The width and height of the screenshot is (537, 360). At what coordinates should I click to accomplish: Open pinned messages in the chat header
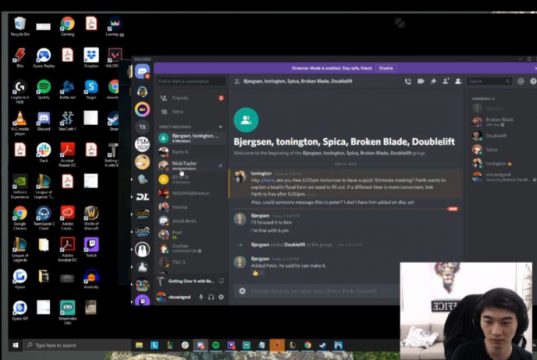pos(433,82)
